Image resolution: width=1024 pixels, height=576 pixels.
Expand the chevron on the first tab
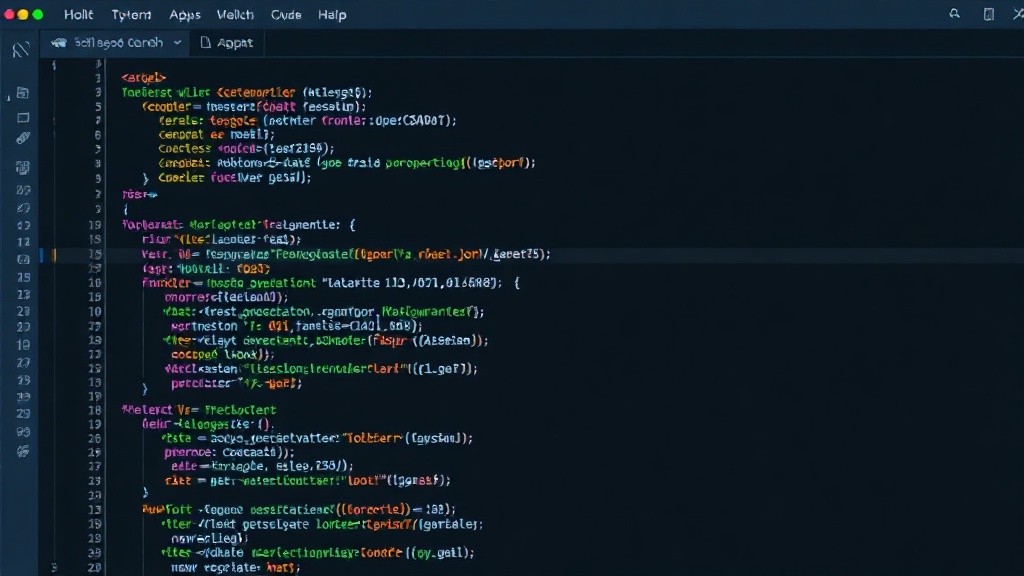[177, 43]
